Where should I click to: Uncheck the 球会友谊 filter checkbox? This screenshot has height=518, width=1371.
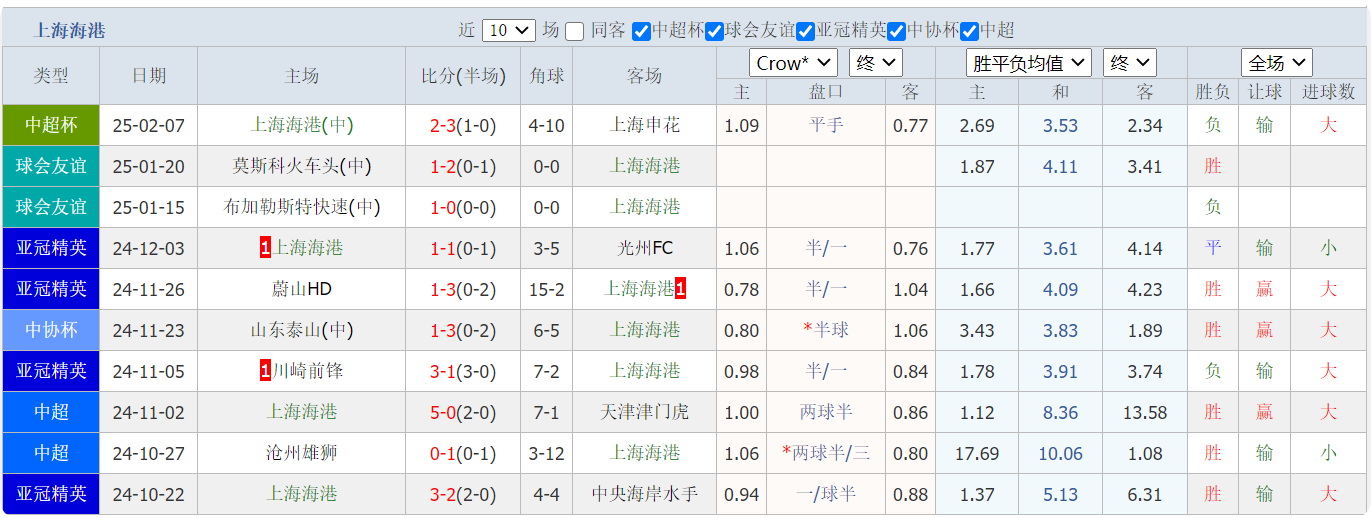pyautogui.click(x=714, y=31)
